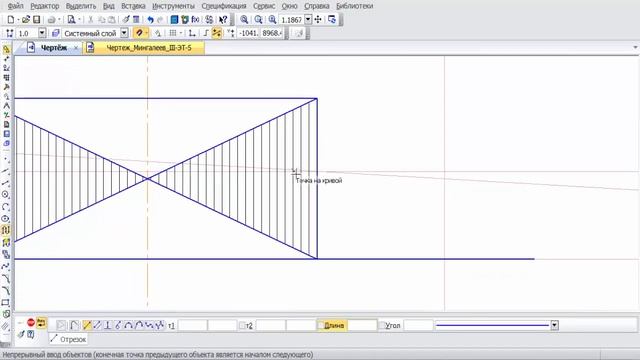Select the Arc tool in left toolbar
The image size is (640, 360).
pyautogui.click(x=6, y=207)
